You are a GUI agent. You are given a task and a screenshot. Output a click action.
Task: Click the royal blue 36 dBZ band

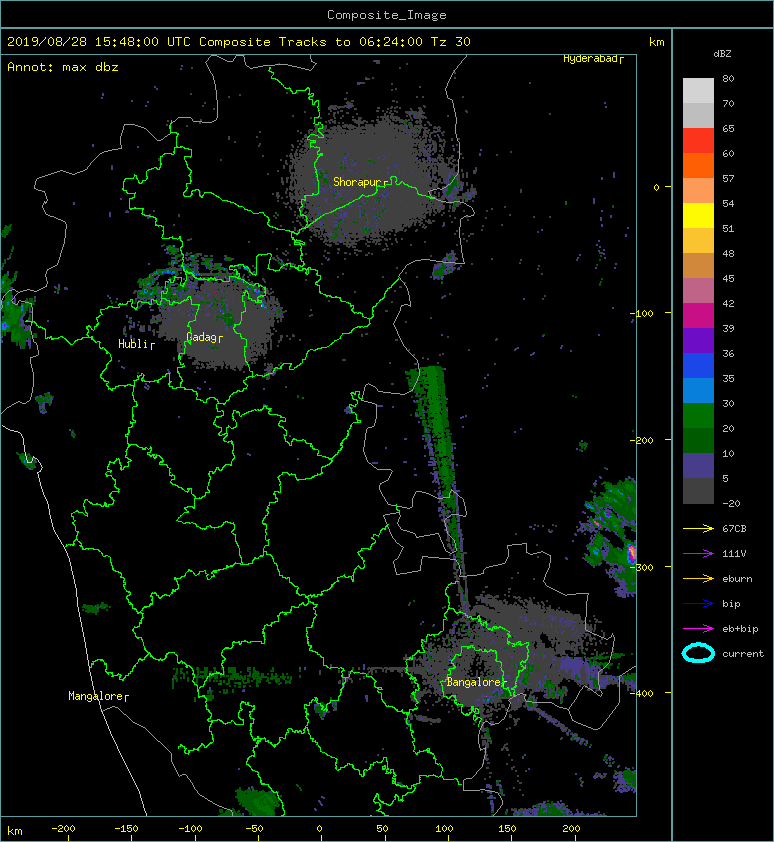pyautogui.click(x=698, y=365)
